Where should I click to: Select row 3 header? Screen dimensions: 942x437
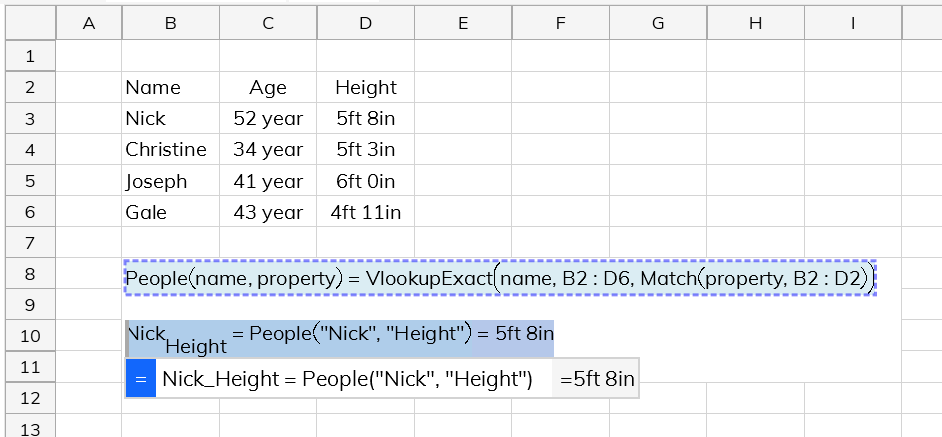click(31, 118)
